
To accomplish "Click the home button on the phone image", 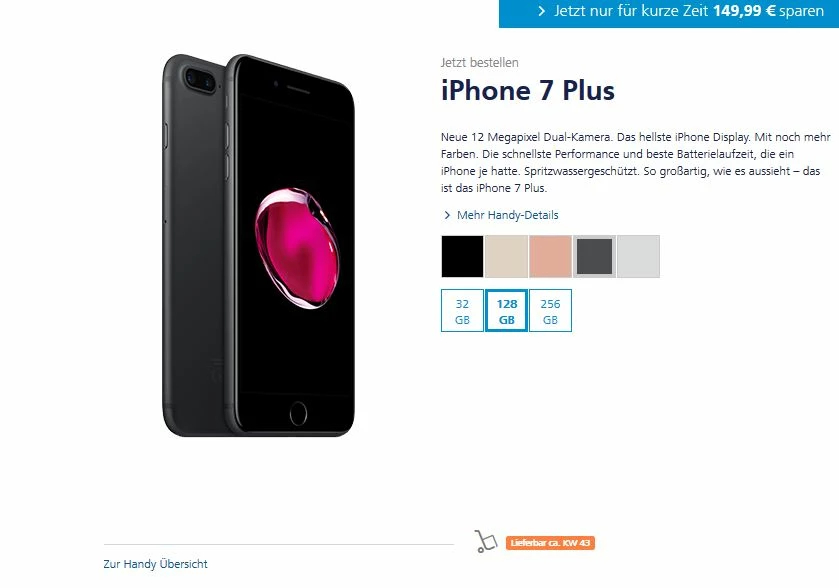I will tap(298, 414).
